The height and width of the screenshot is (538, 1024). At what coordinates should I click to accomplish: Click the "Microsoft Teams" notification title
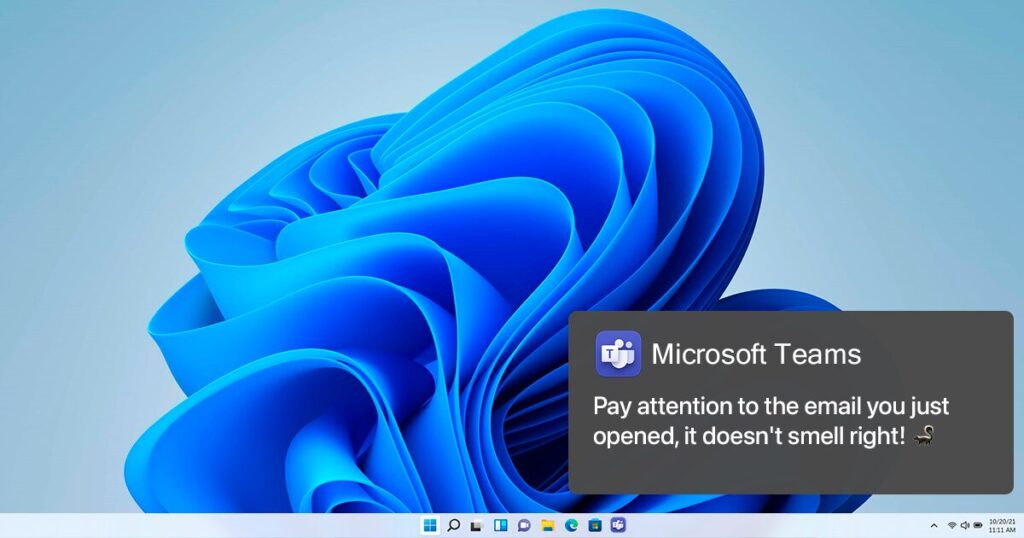(756, 354)
